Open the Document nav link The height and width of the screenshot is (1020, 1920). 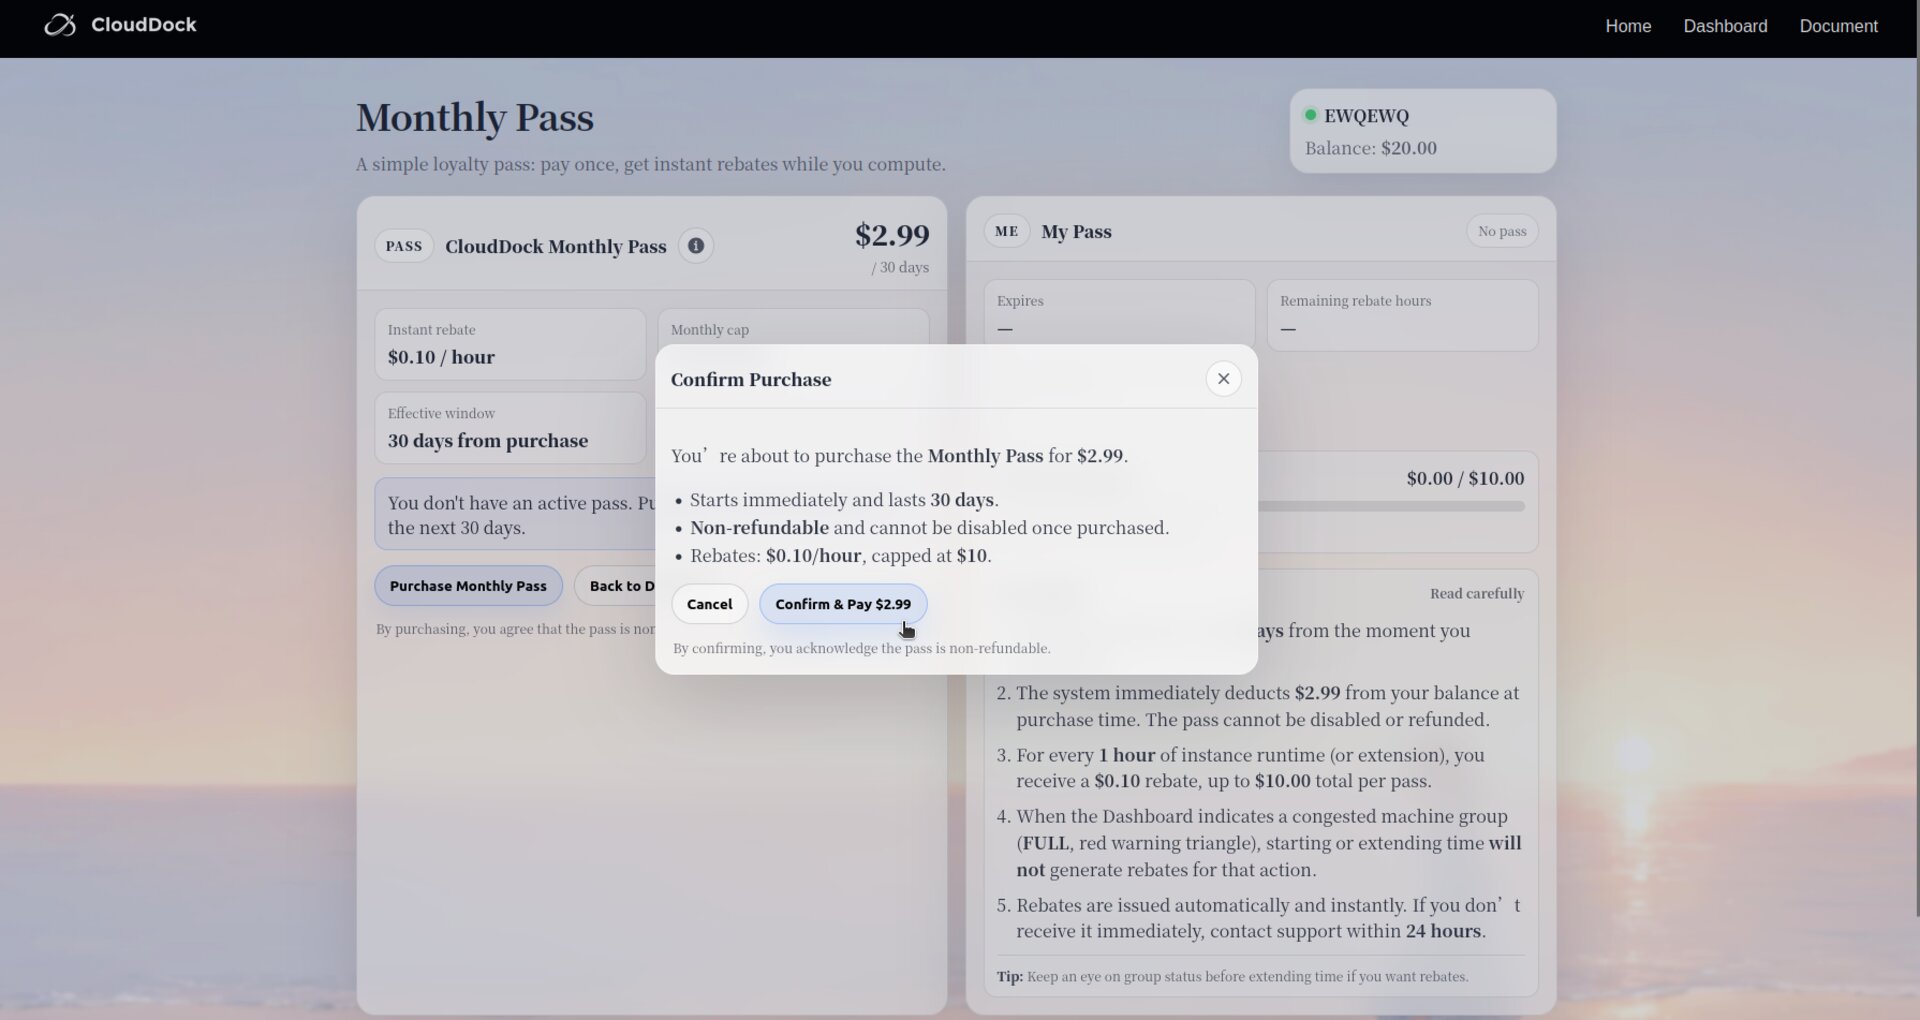[1838, 26]
